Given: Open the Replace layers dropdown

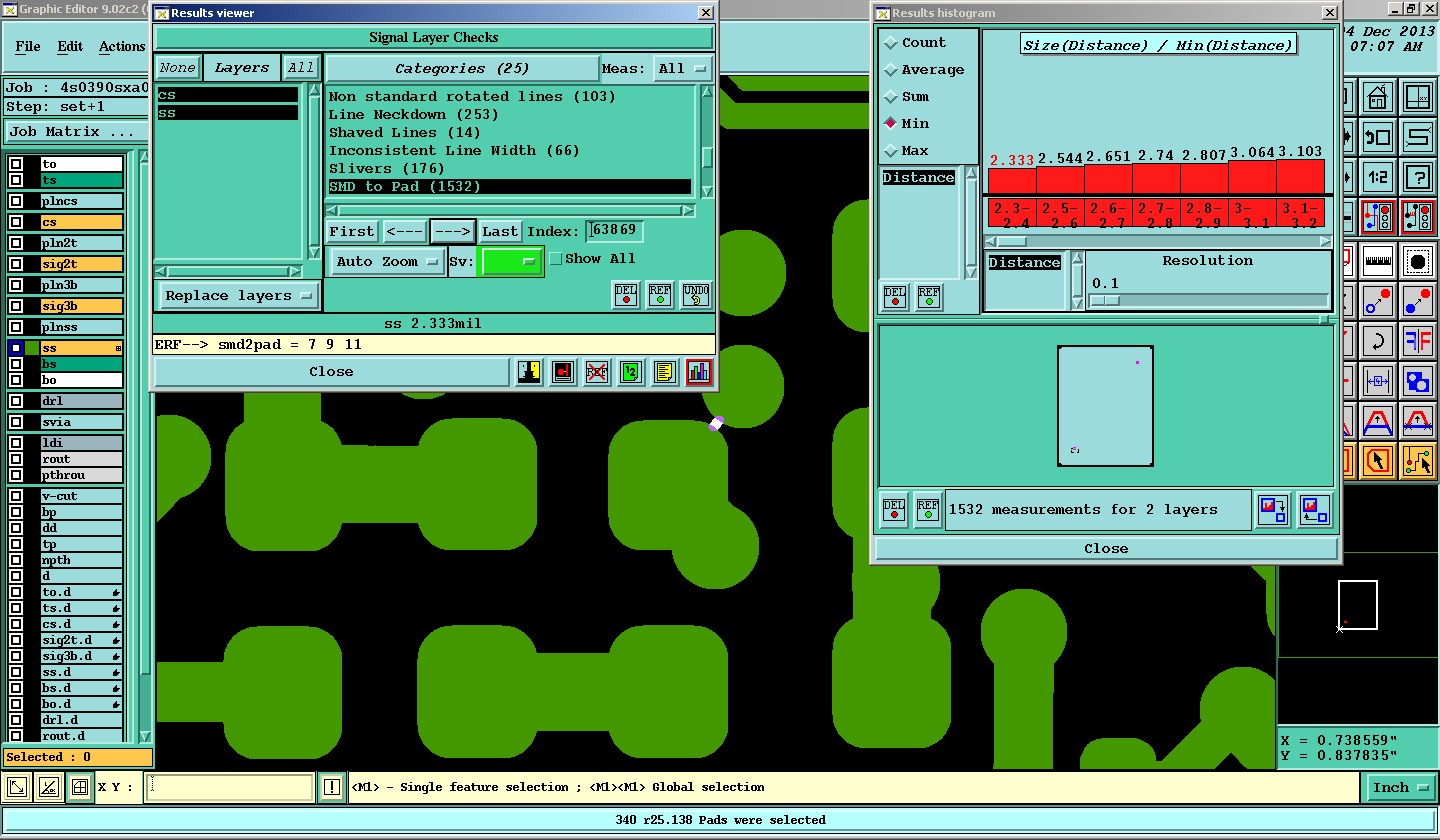Looking at the screenshot, I should point(239,296).
